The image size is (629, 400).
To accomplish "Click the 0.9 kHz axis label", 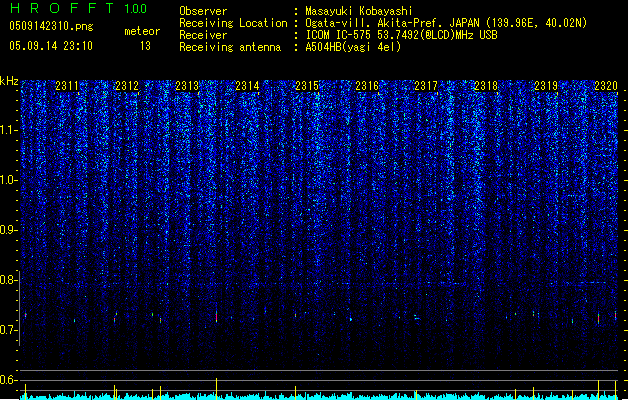I will tap(9, 230).
